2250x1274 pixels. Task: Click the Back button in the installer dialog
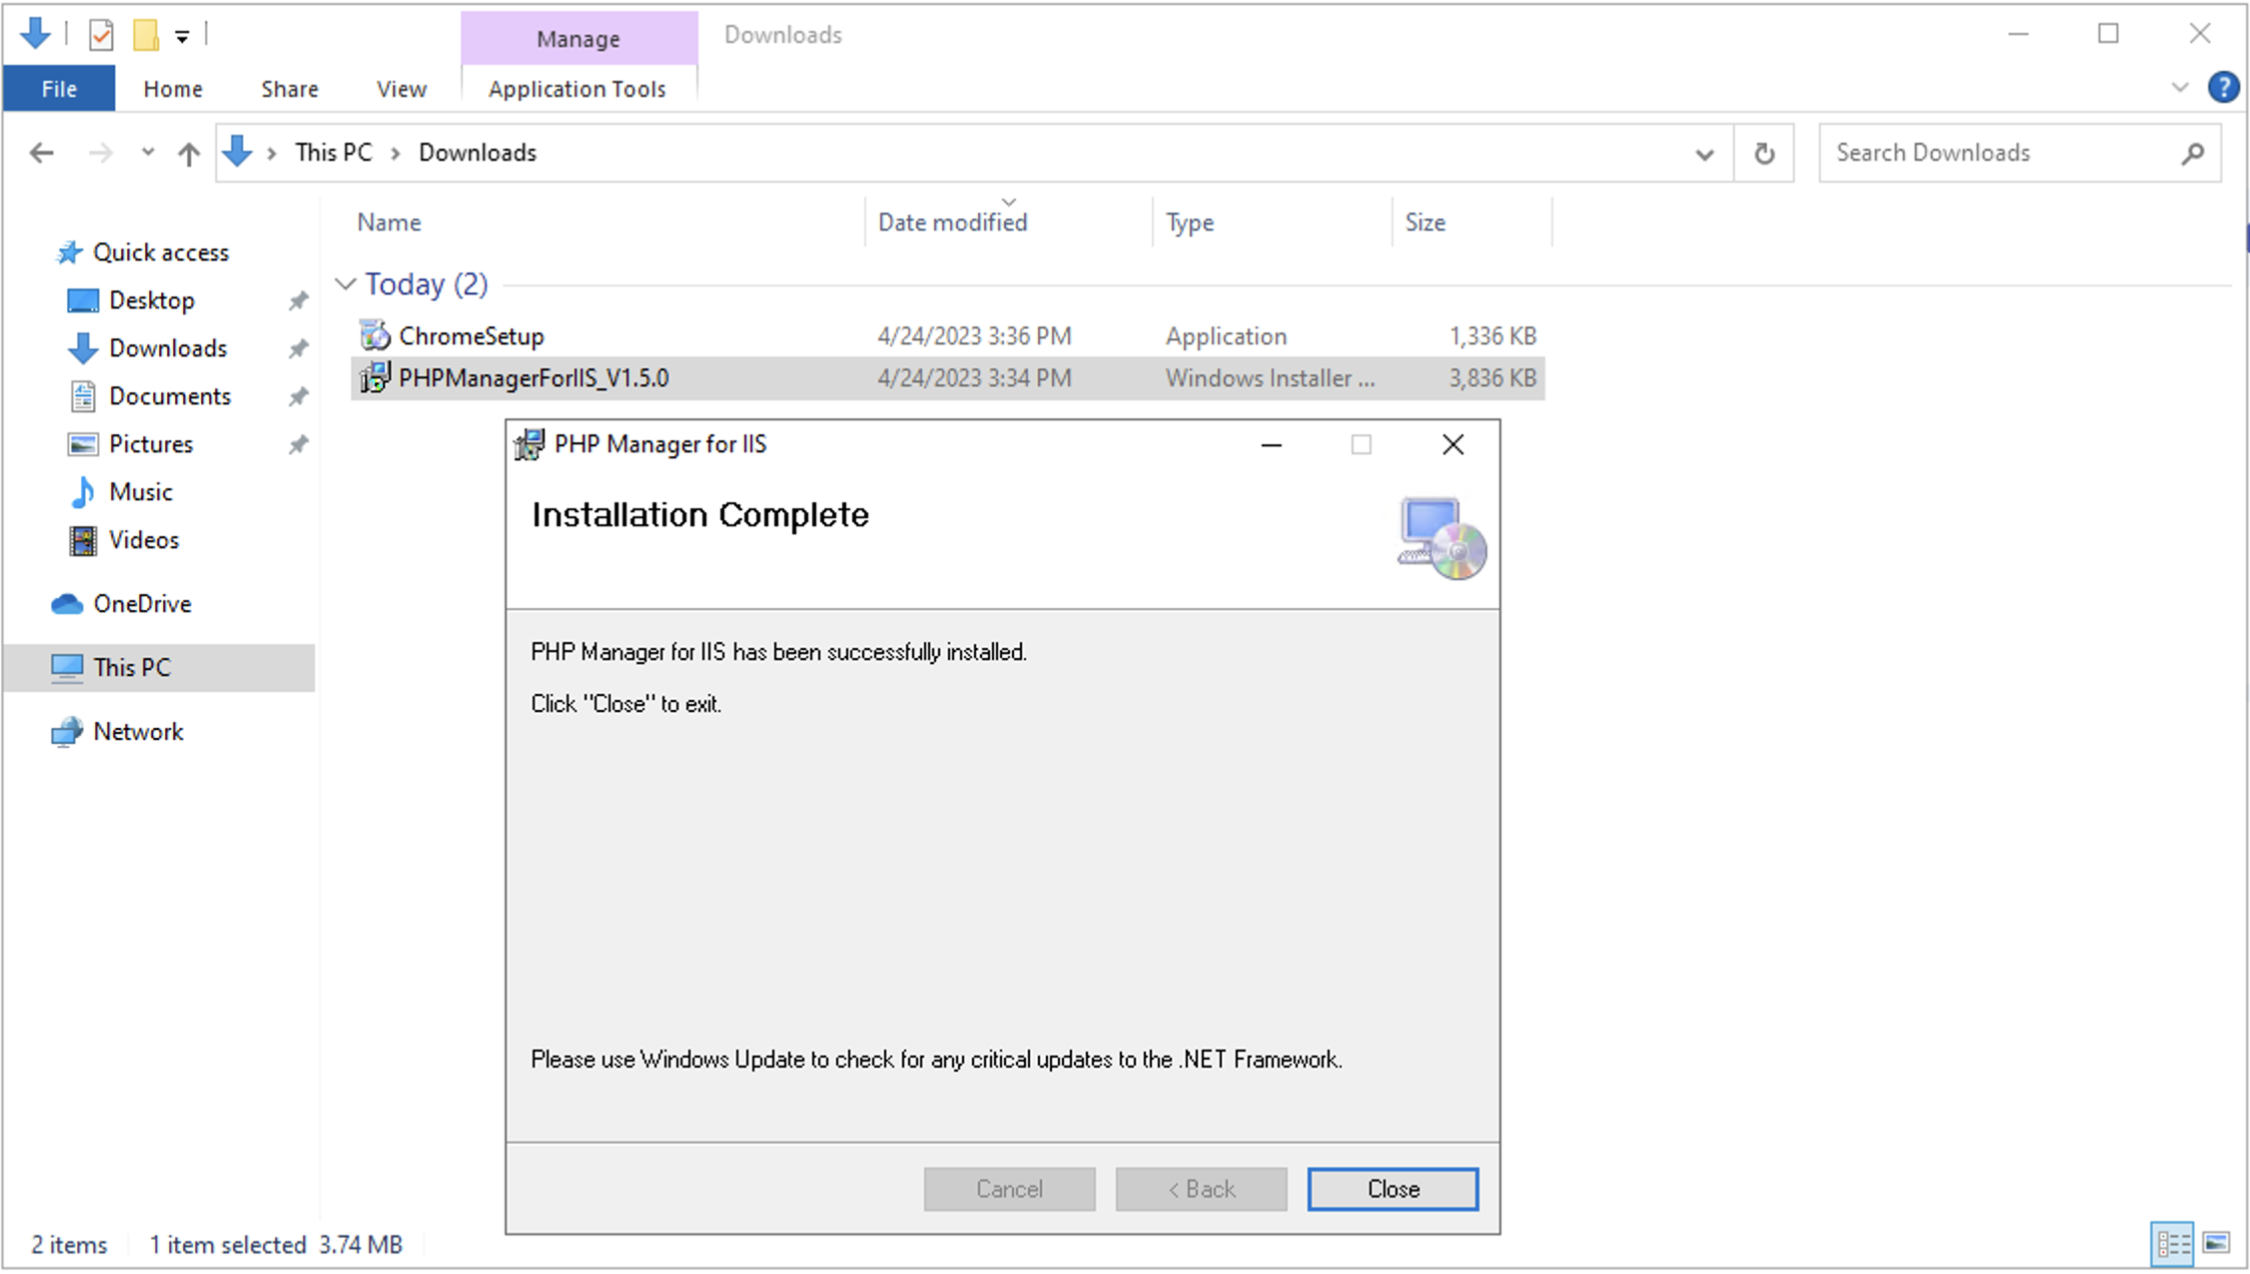coord(1201,1188)
